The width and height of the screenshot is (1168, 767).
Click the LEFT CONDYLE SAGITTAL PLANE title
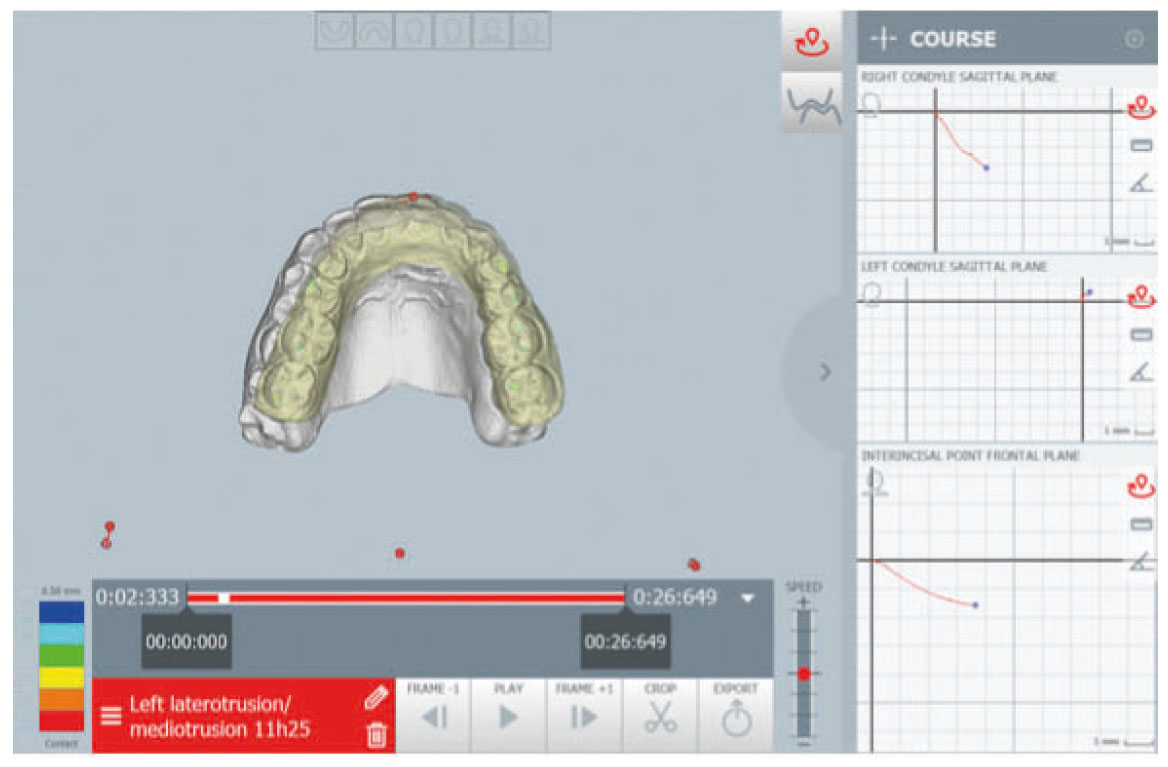pos(954,266)
